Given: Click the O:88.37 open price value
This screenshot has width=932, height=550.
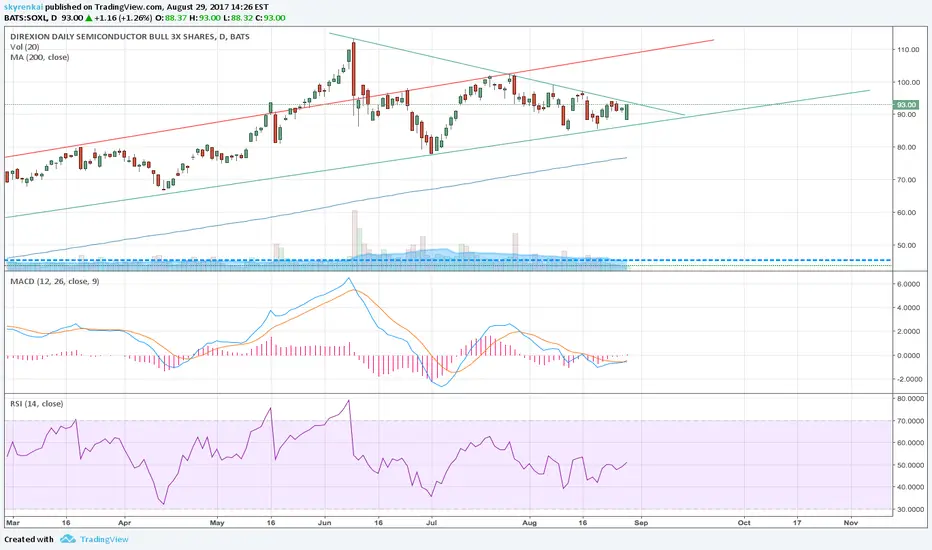Looking at the screenshot, I should [x=171, y=18].
